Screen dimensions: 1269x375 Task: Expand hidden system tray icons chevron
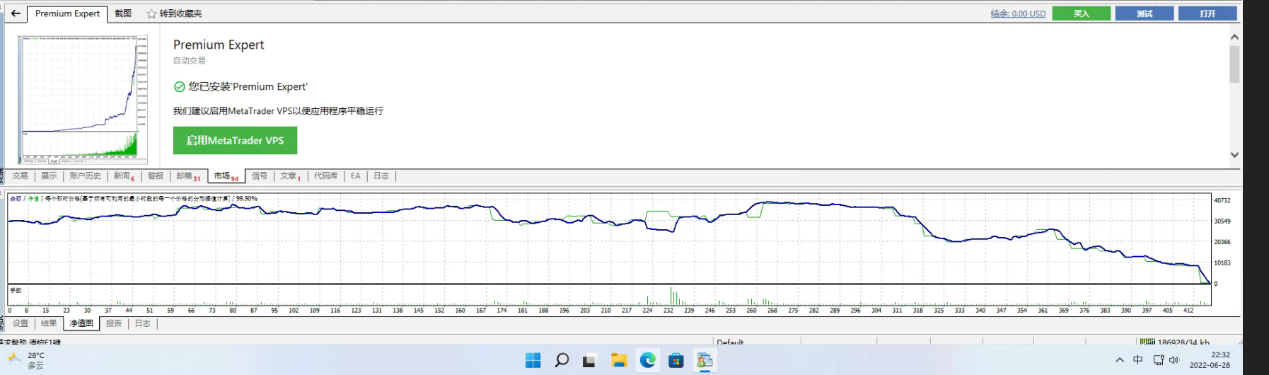click(1118, 359)
